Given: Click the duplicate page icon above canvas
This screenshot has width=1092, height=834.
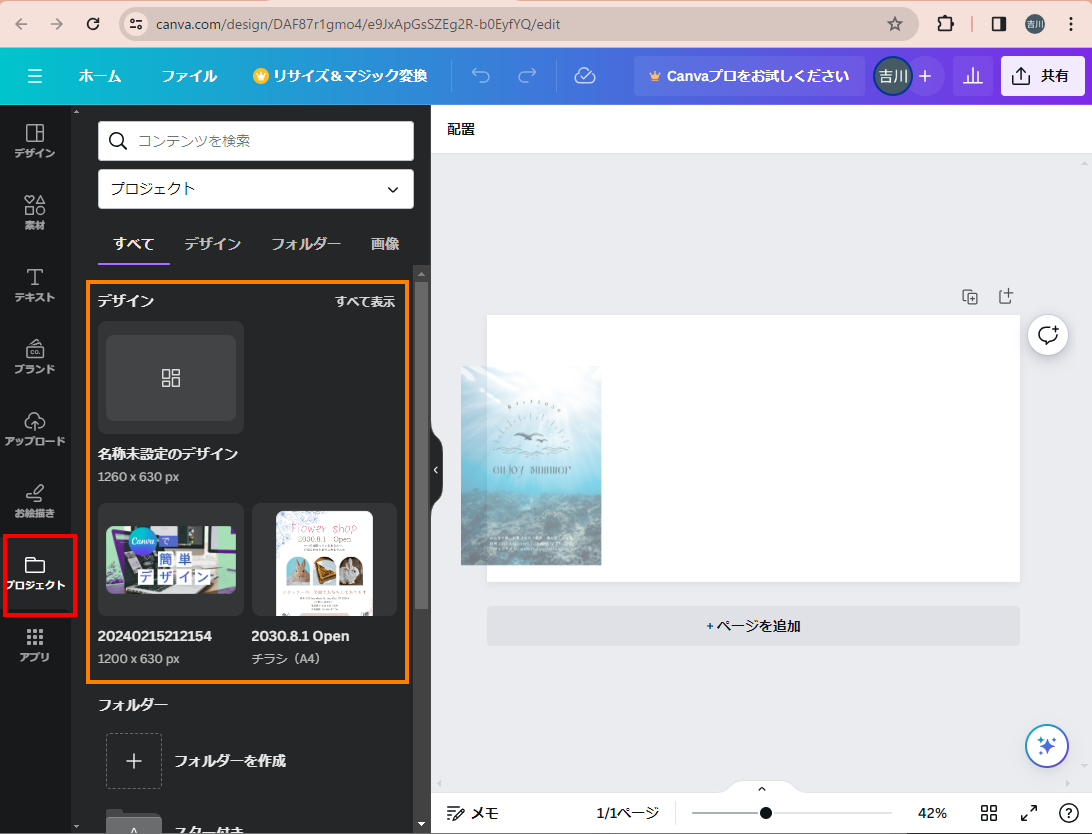Looking at the screenshot, I should coord(969,297).
